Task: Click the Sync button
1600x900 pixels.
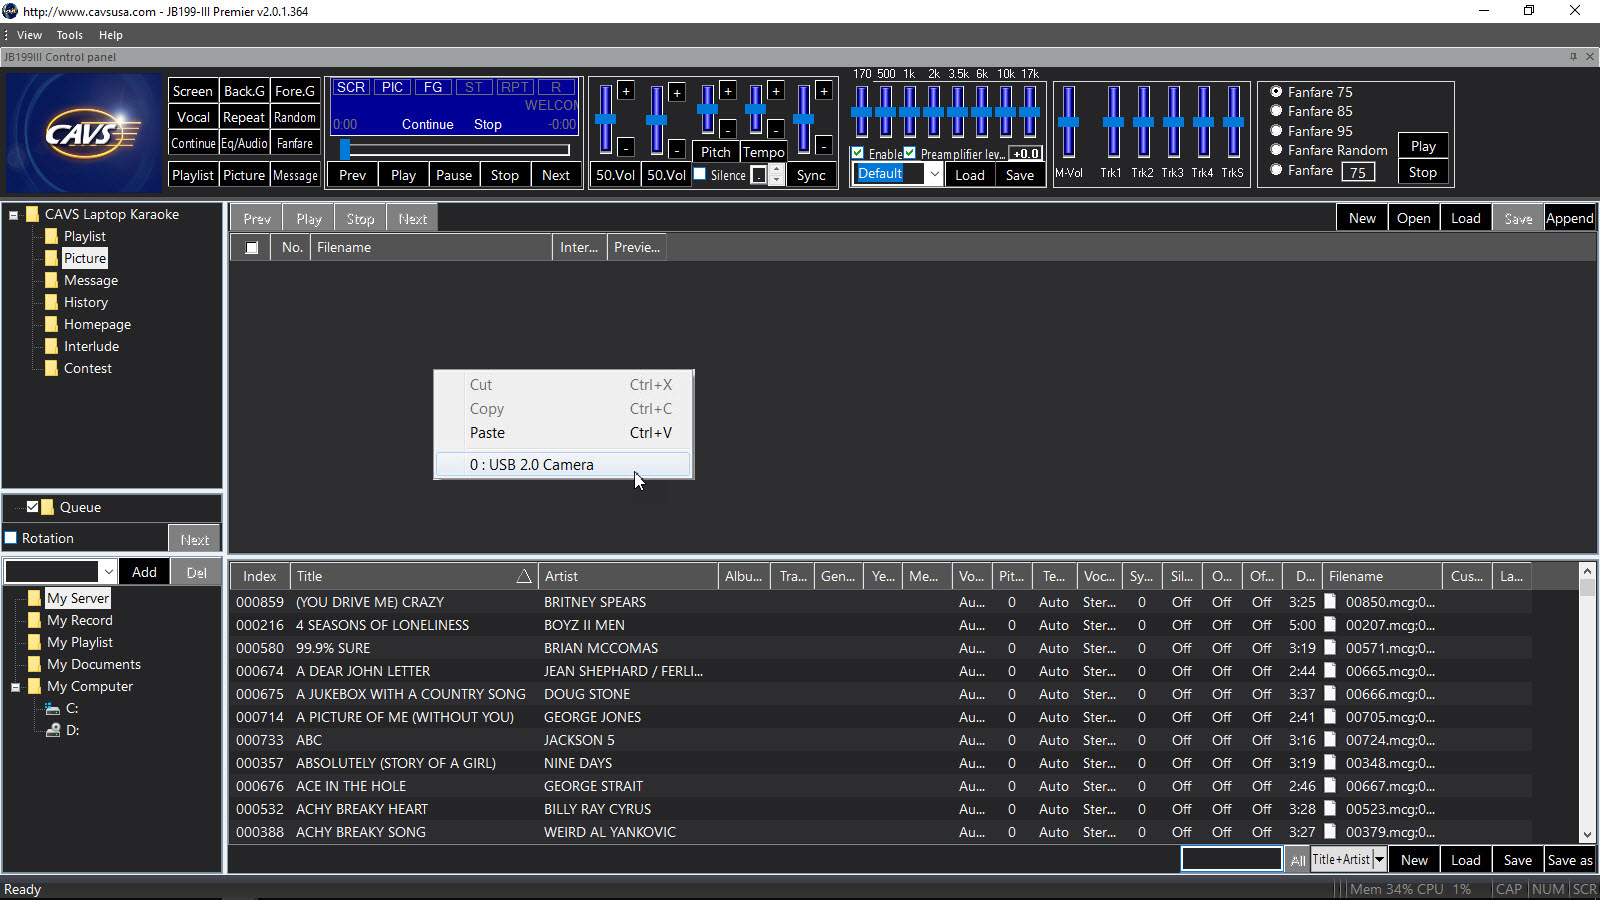Action: pos(811,175)
